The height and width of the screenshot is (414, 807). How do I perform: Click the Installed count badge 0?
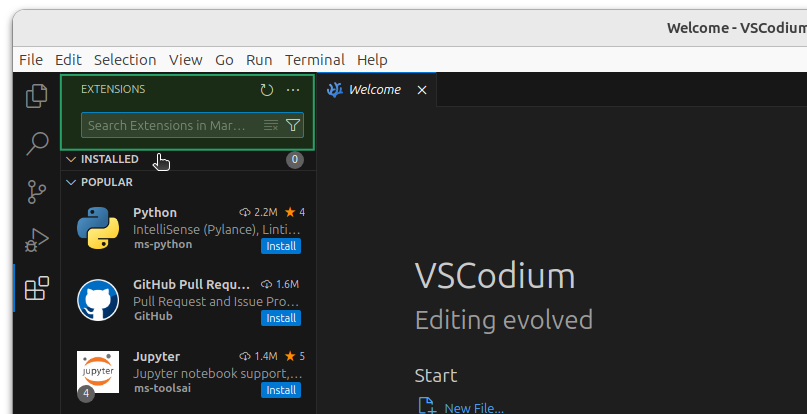[x=295, y=159]
